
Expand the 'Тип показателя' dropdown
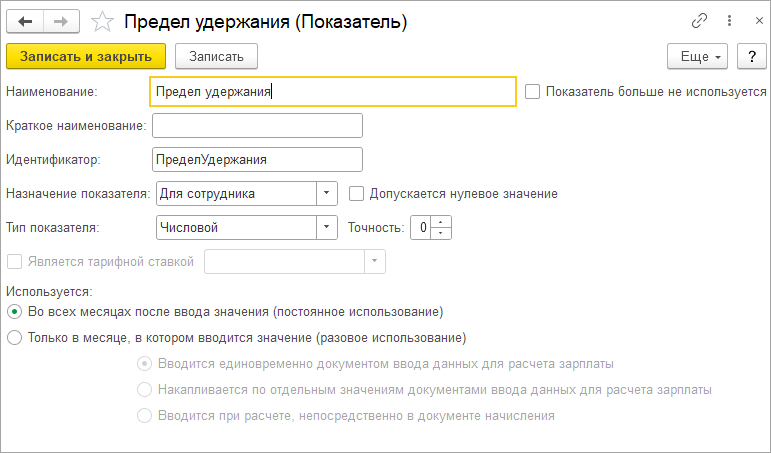(326, 227)
